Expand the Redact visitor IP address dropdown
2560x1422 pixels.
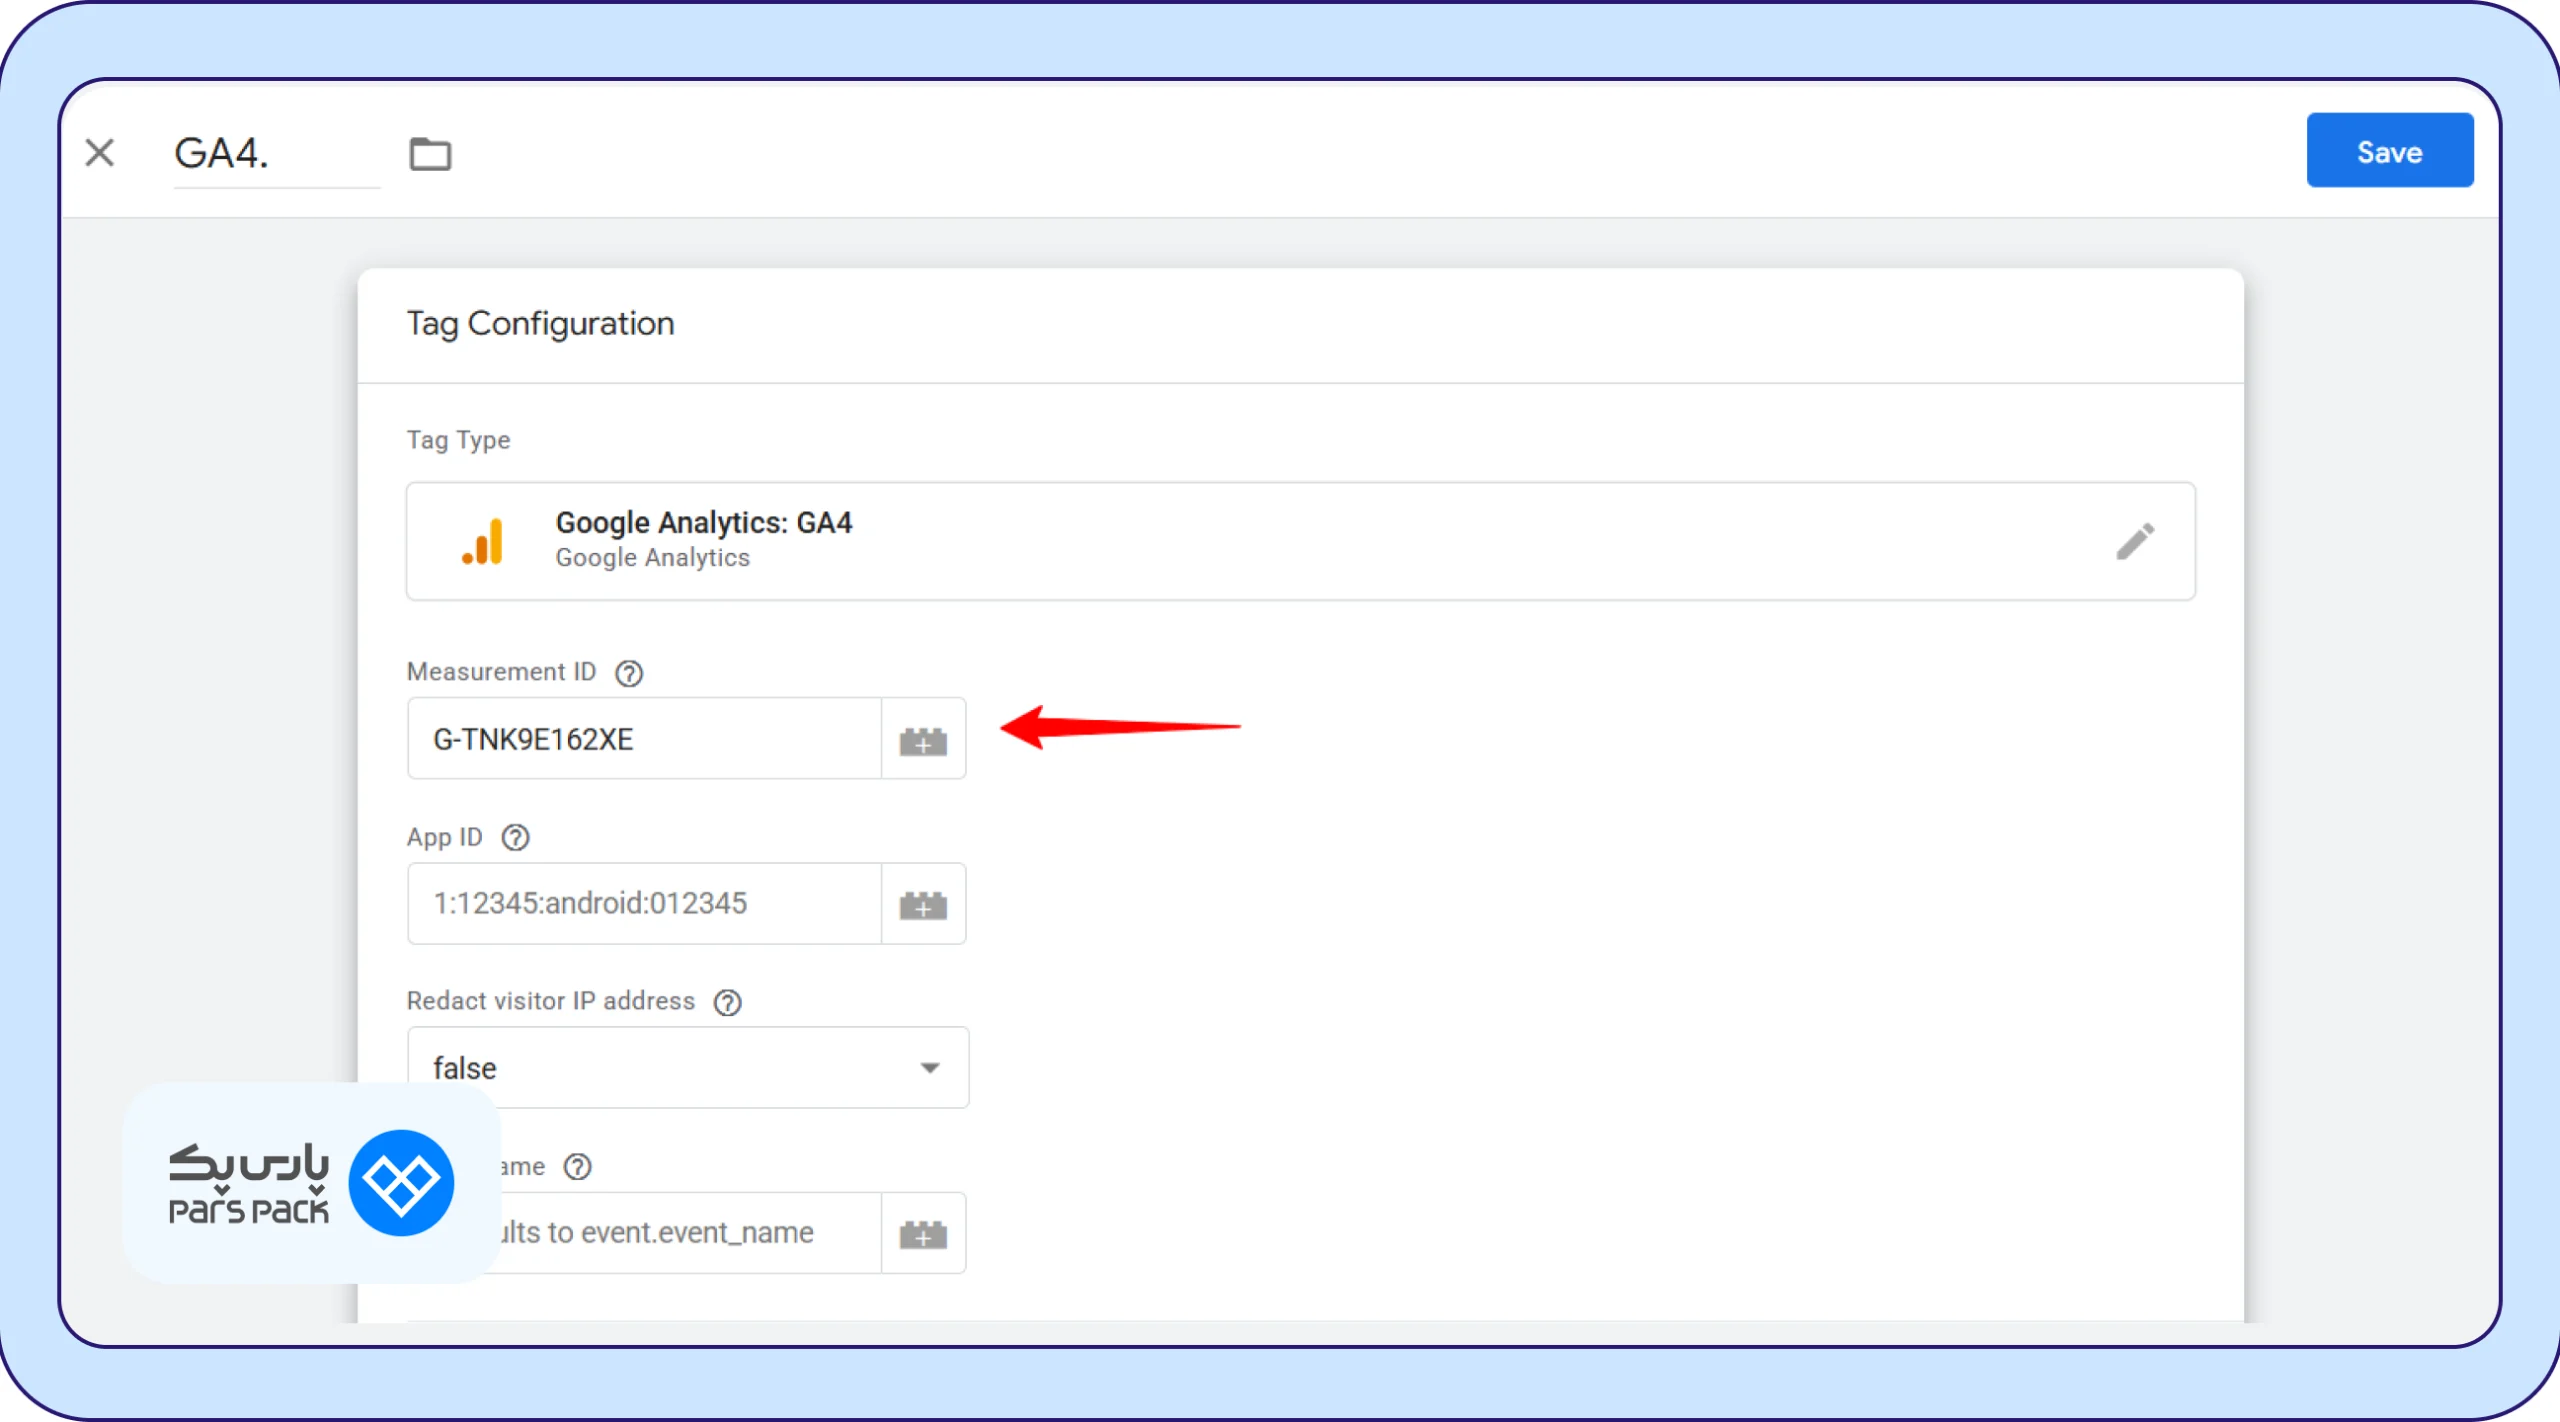(x=688, y=1067)
